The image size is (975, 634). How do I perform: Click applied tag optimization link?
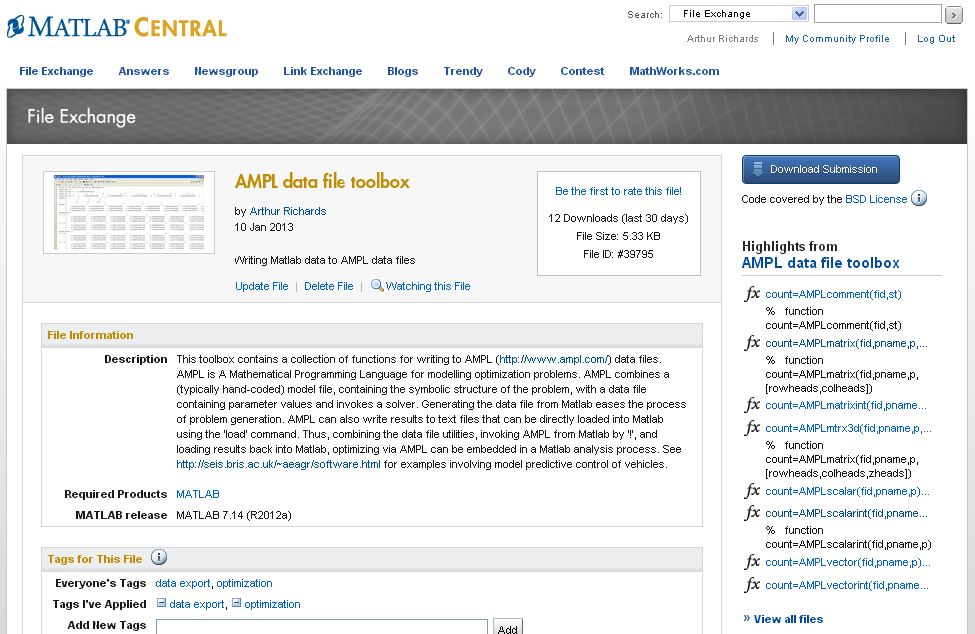[x=272, y=604]
